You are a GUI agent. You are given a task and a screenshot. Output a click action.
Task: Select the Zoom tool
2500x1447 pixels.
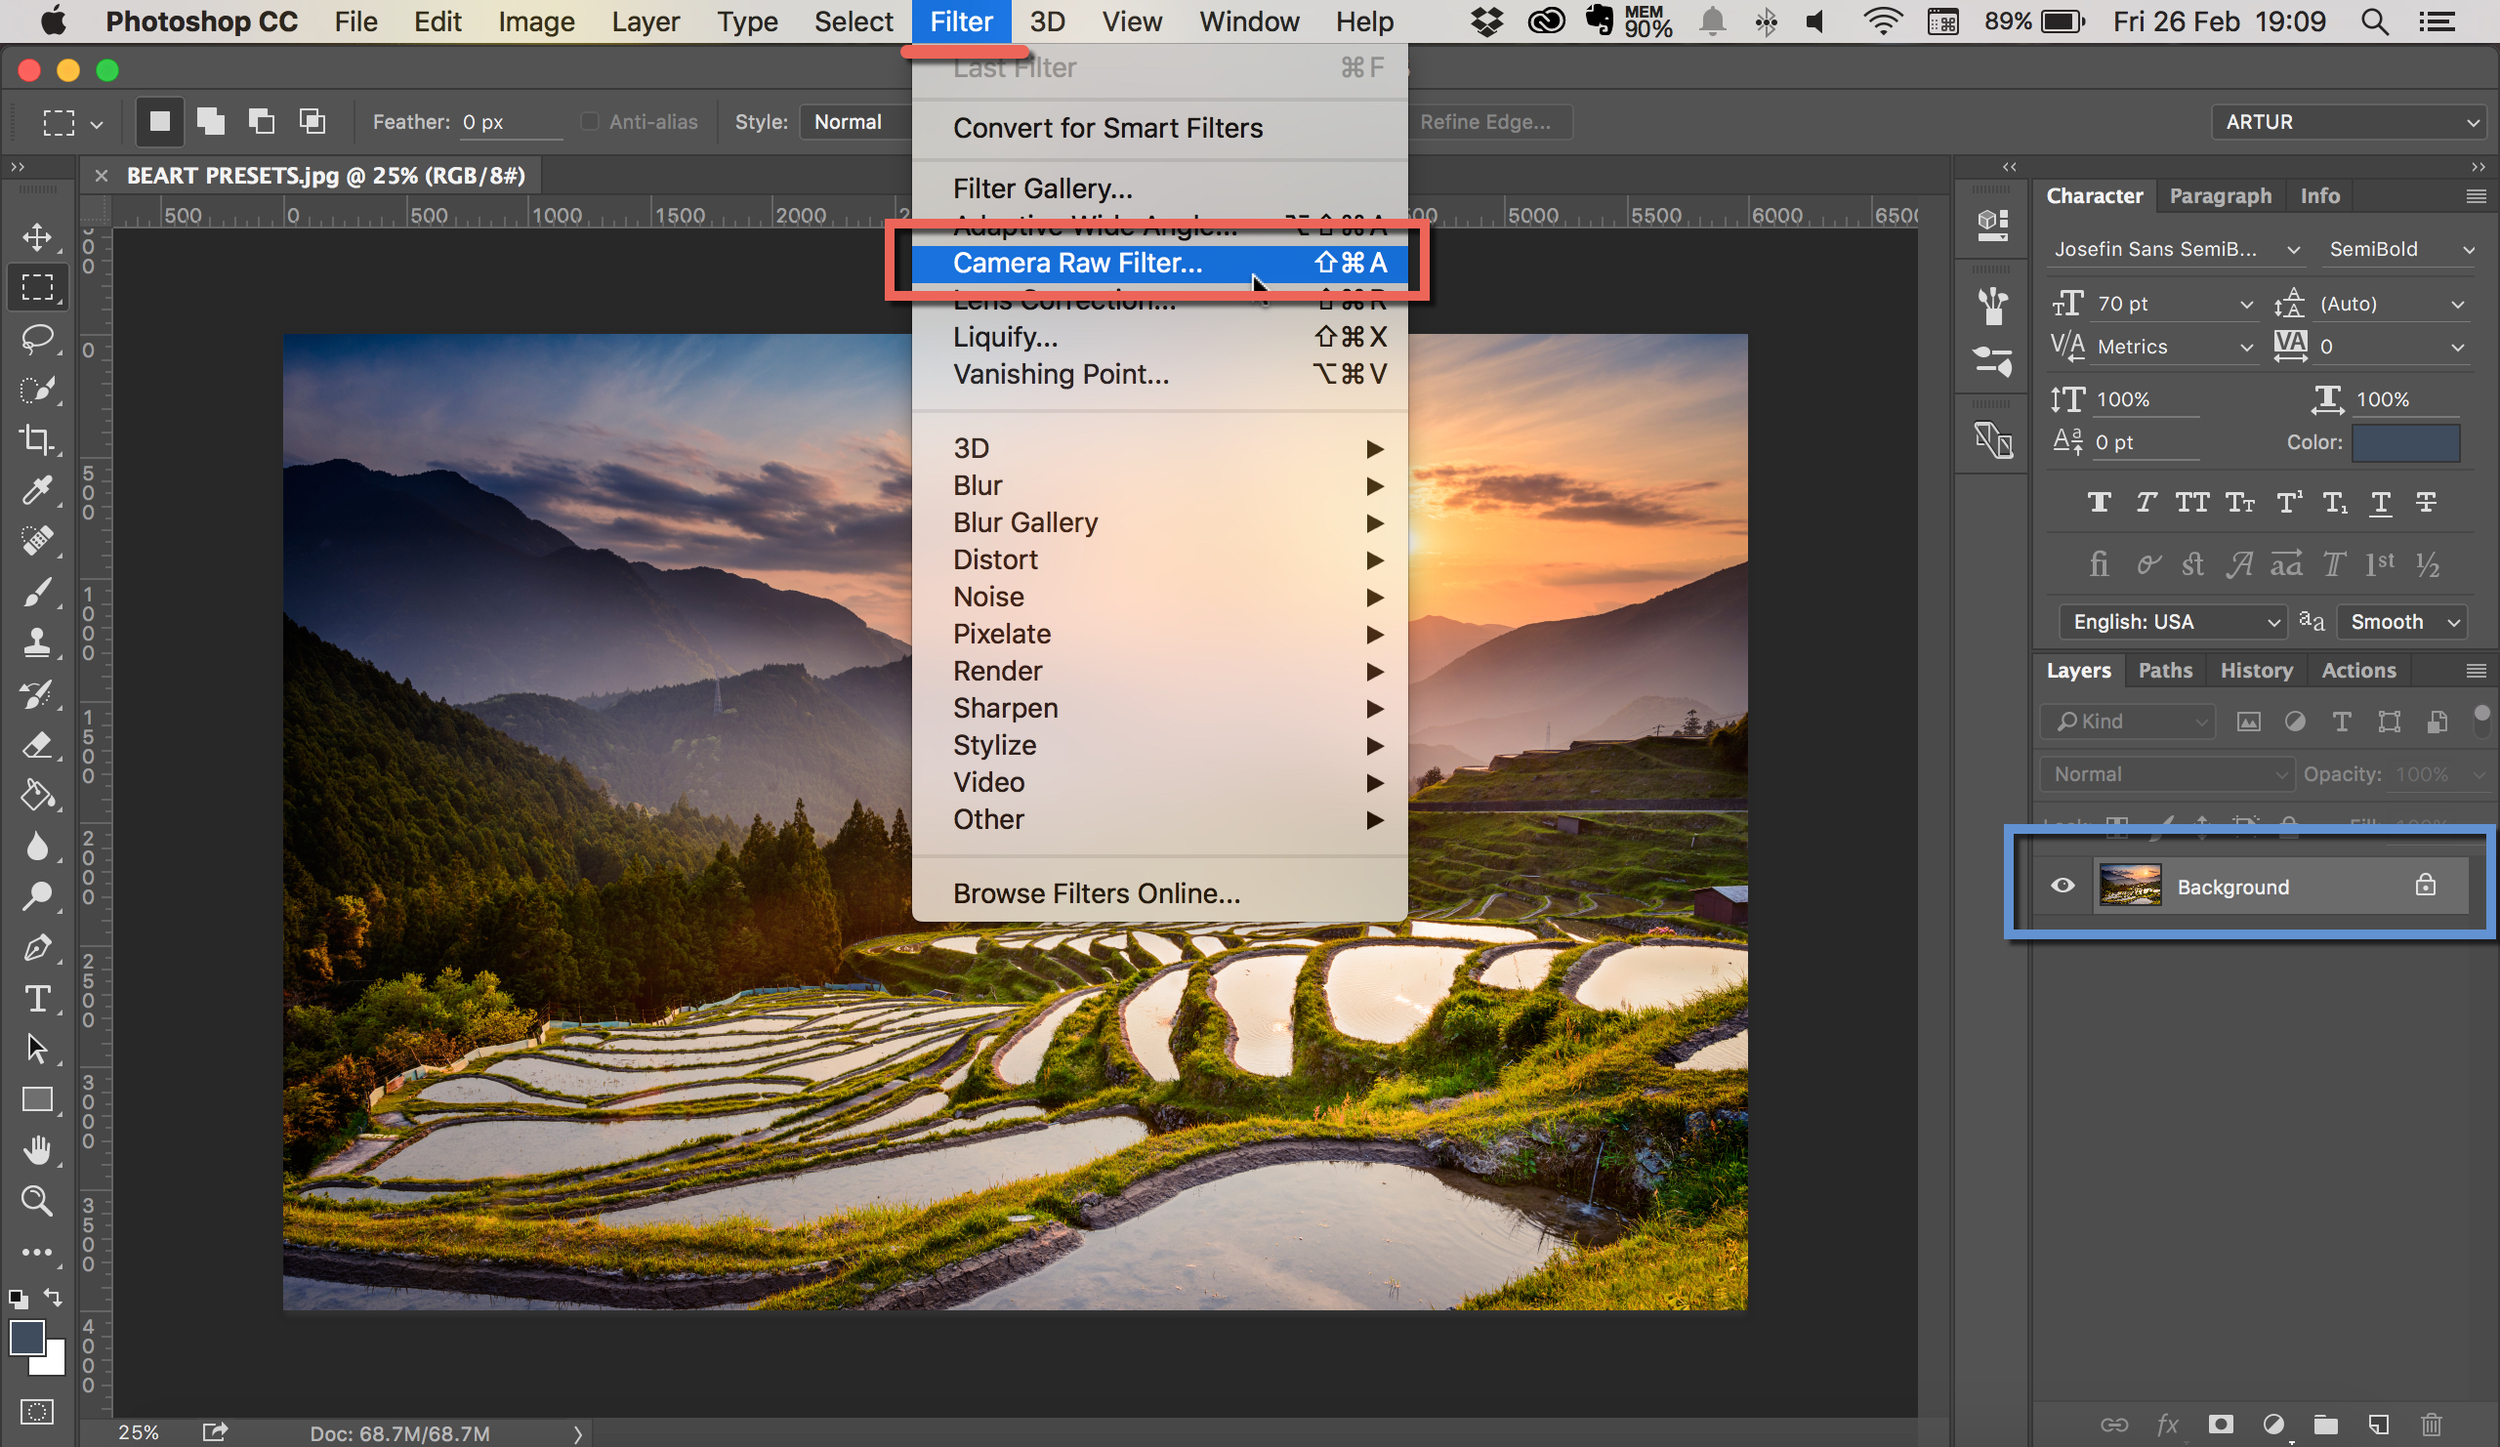click(x=38, y=1201)
